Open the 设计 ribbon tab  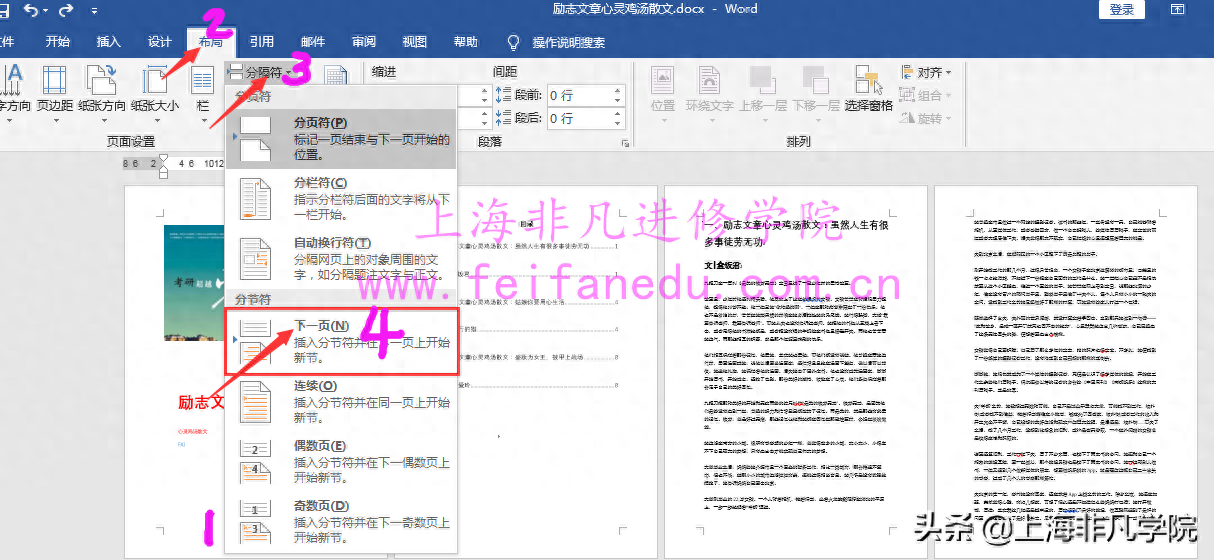pos(160,42)
